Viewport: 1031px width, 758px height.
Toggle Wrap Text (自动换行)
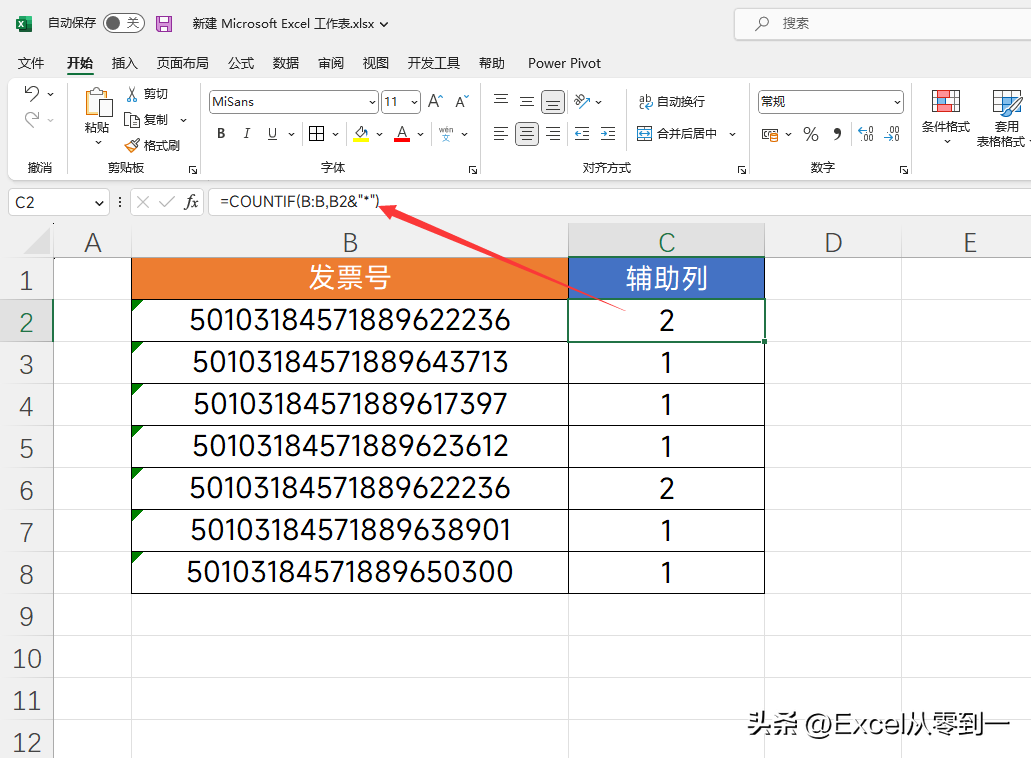click(672, 101)
